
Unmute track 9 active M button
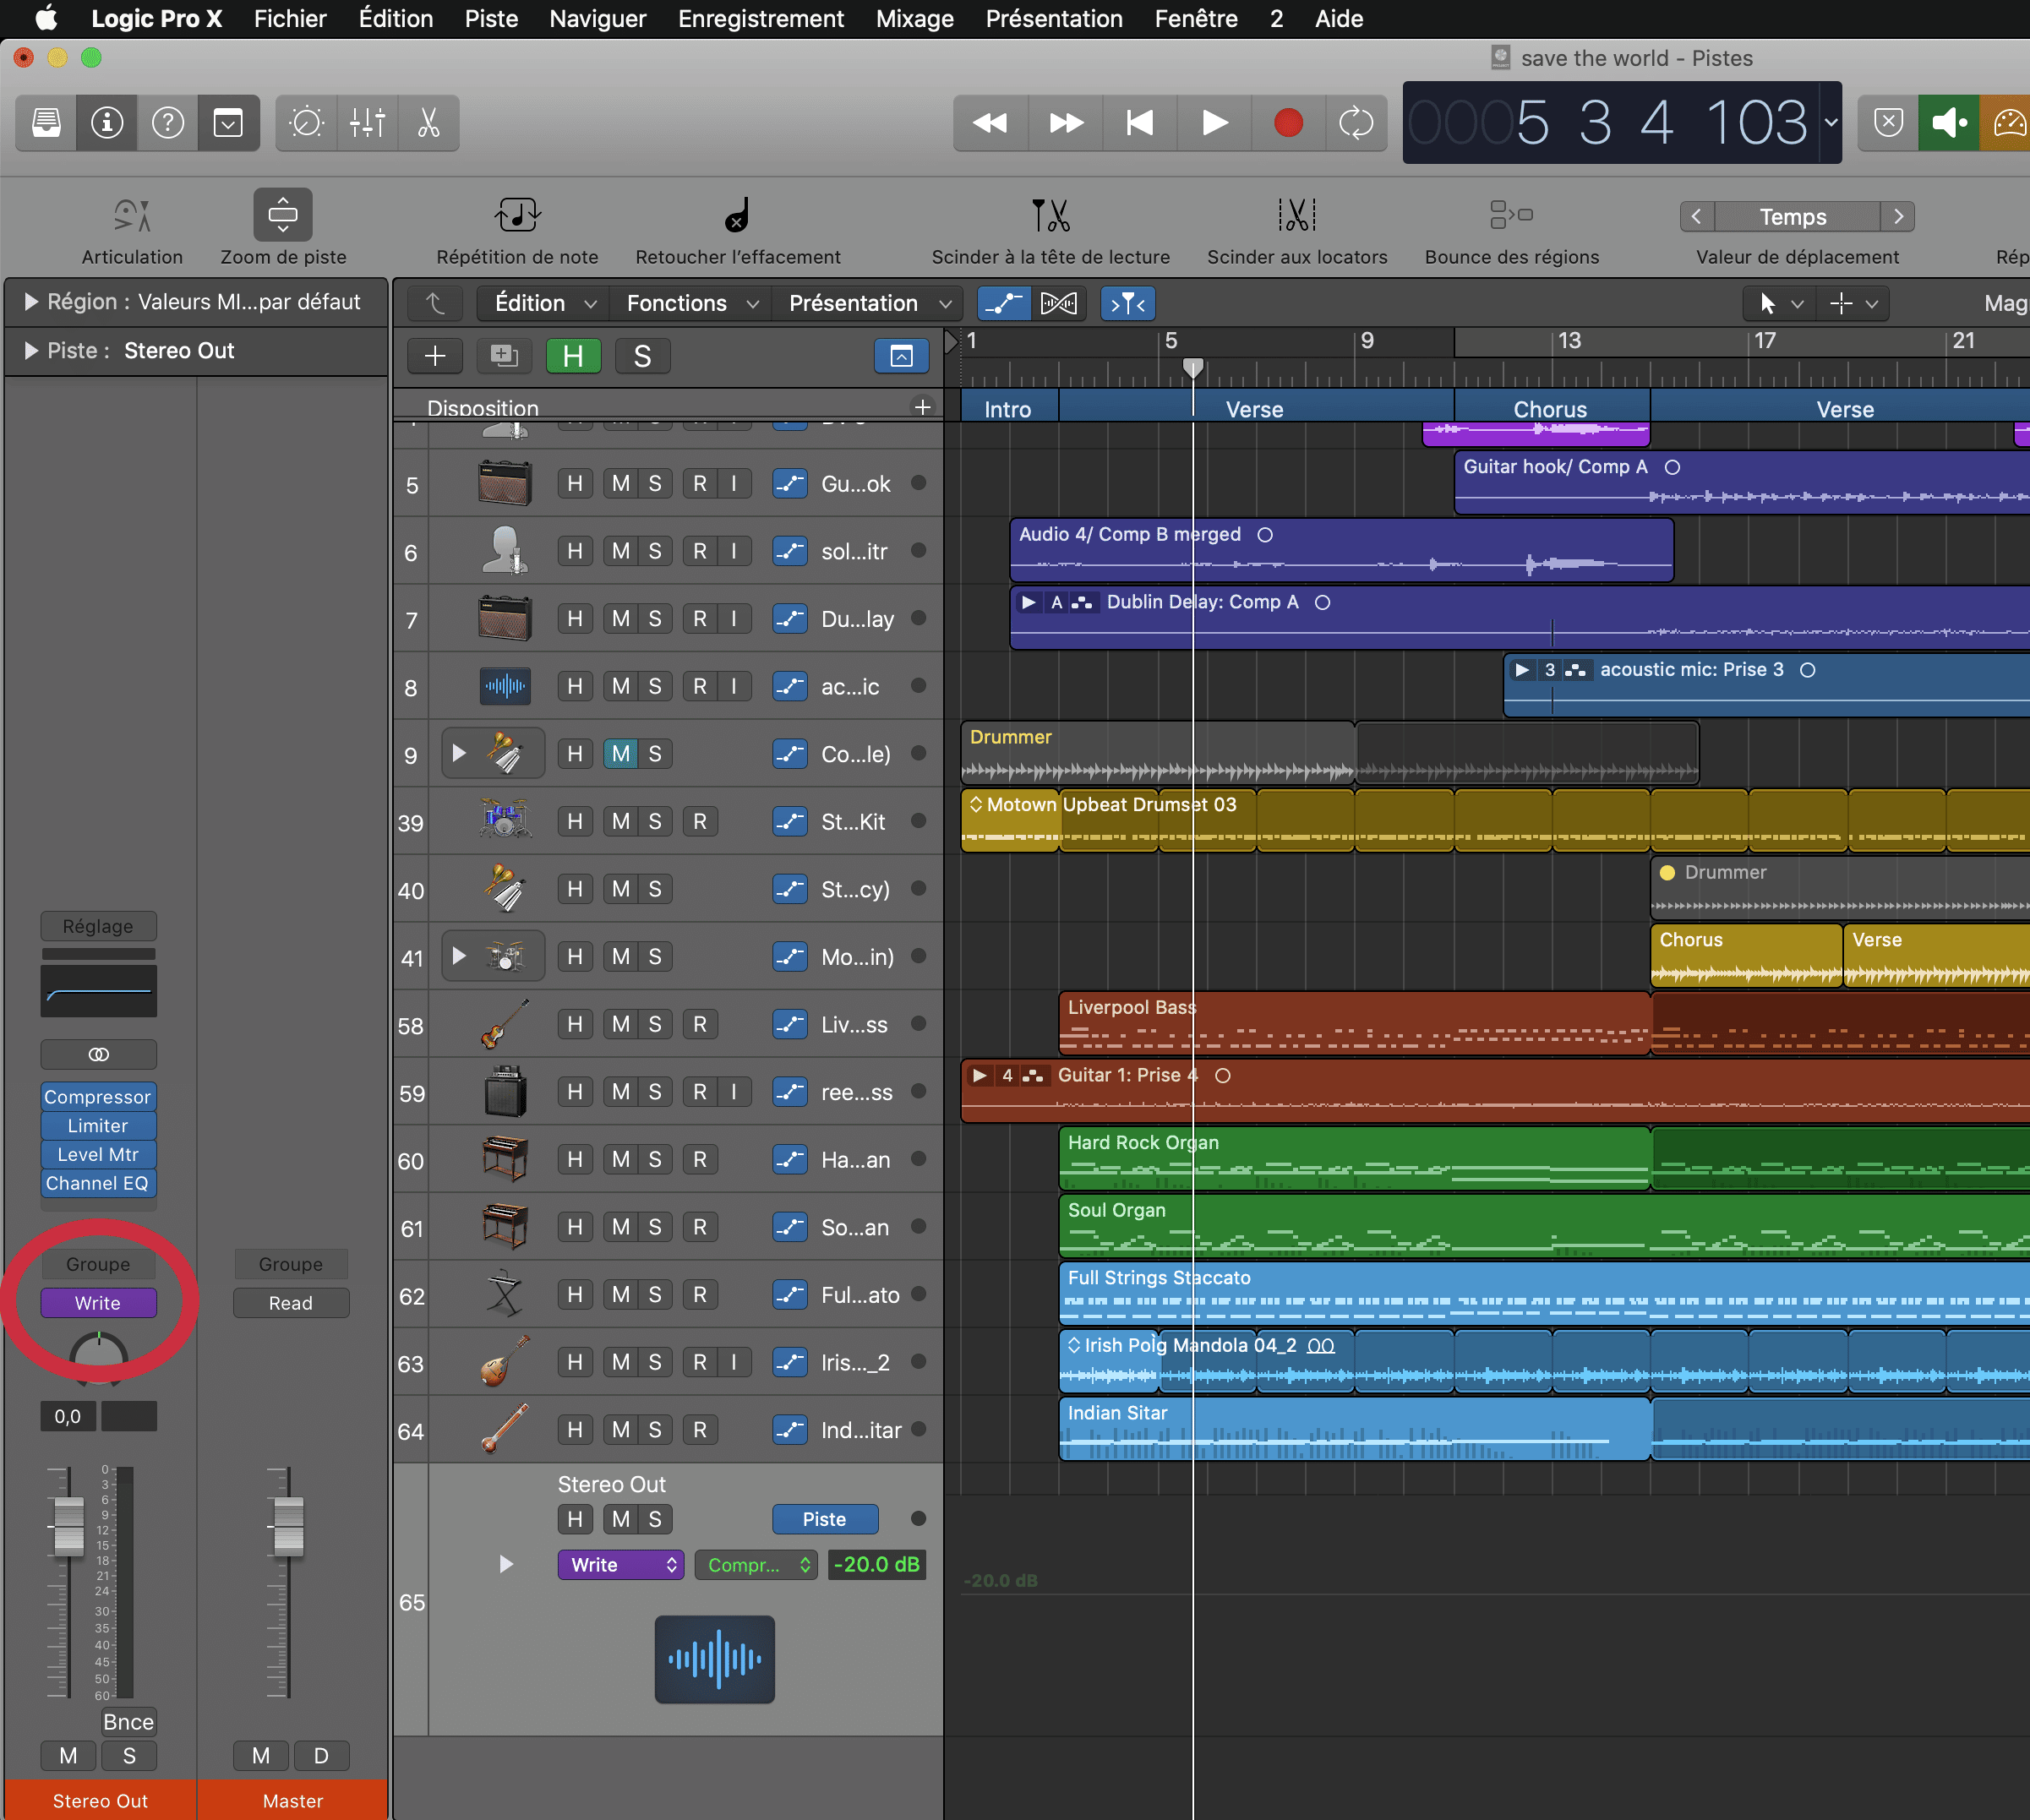621,754
